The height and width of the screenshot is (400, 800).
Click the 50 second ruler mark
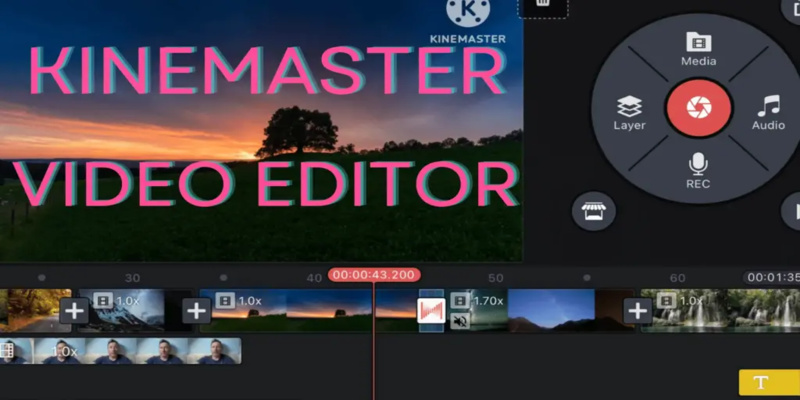(x=495, y=278)
